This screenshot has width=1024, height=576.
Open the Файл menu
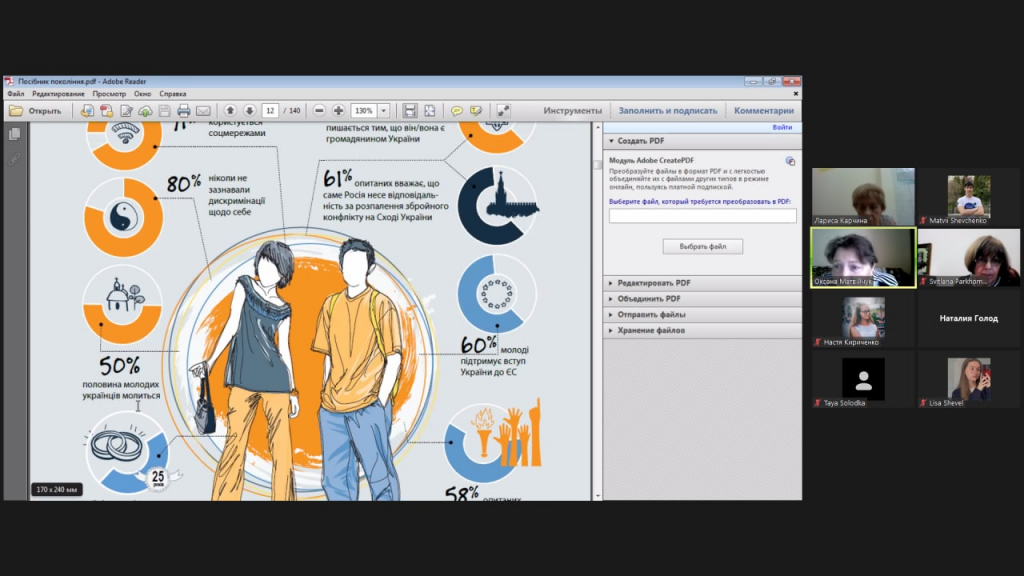16,94
